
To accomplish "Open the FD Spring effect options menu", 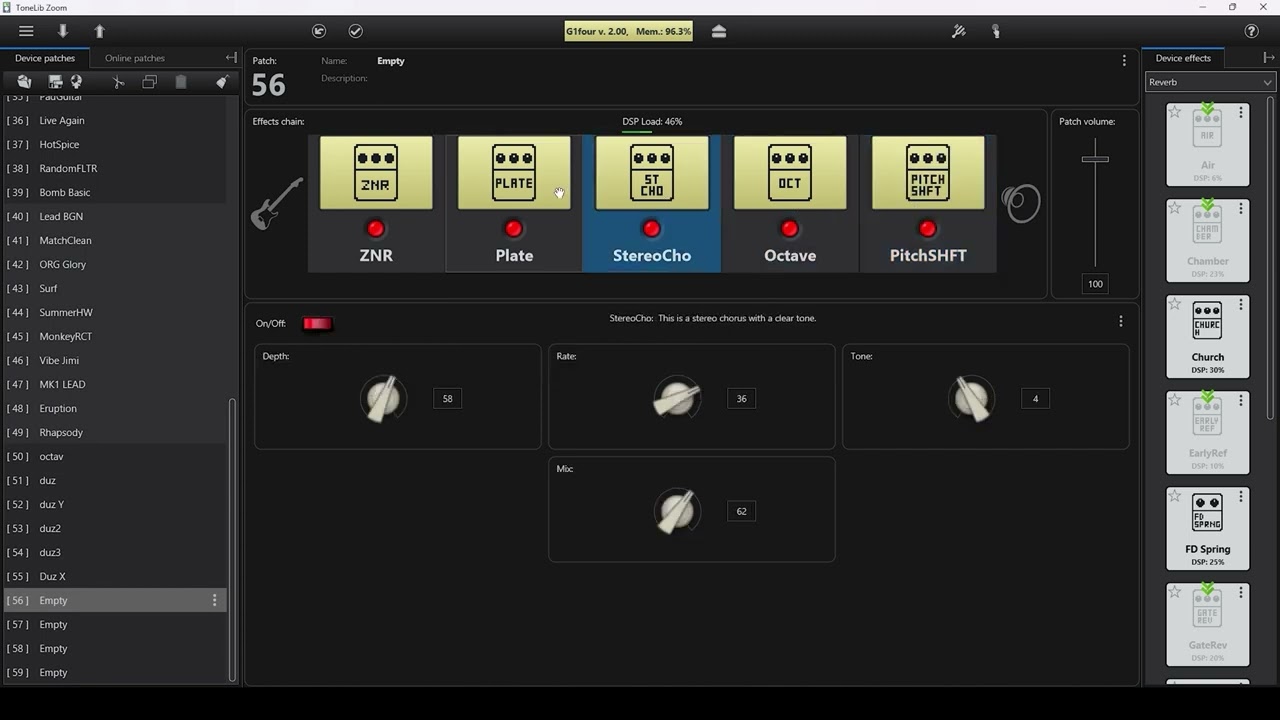I will (1241, 497).
